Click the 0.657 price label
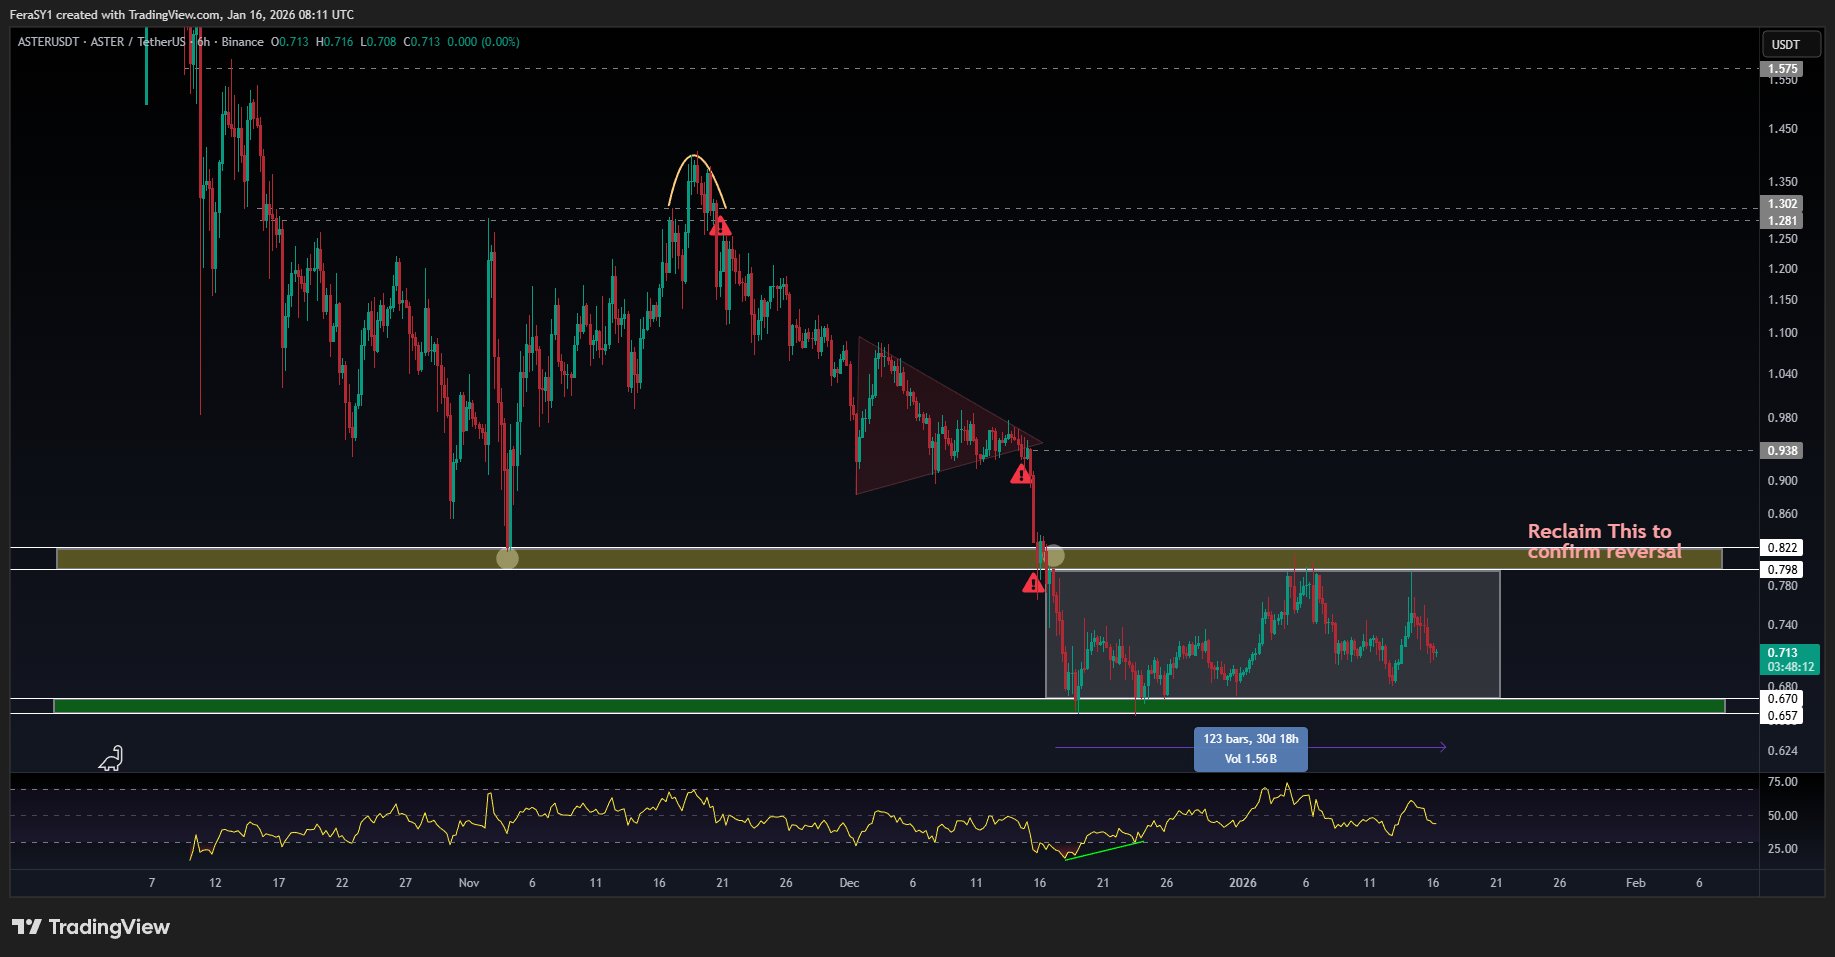The width and height of the screenshot is (1835, 957). (1782, 716)
